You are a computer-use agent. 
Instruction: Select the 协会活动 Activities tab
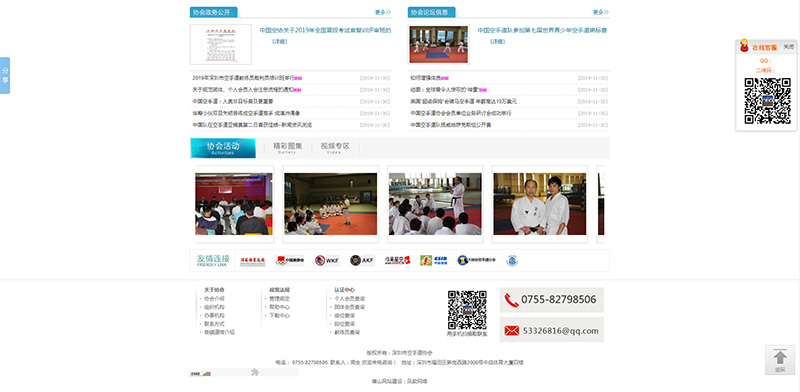coord(223,148)
